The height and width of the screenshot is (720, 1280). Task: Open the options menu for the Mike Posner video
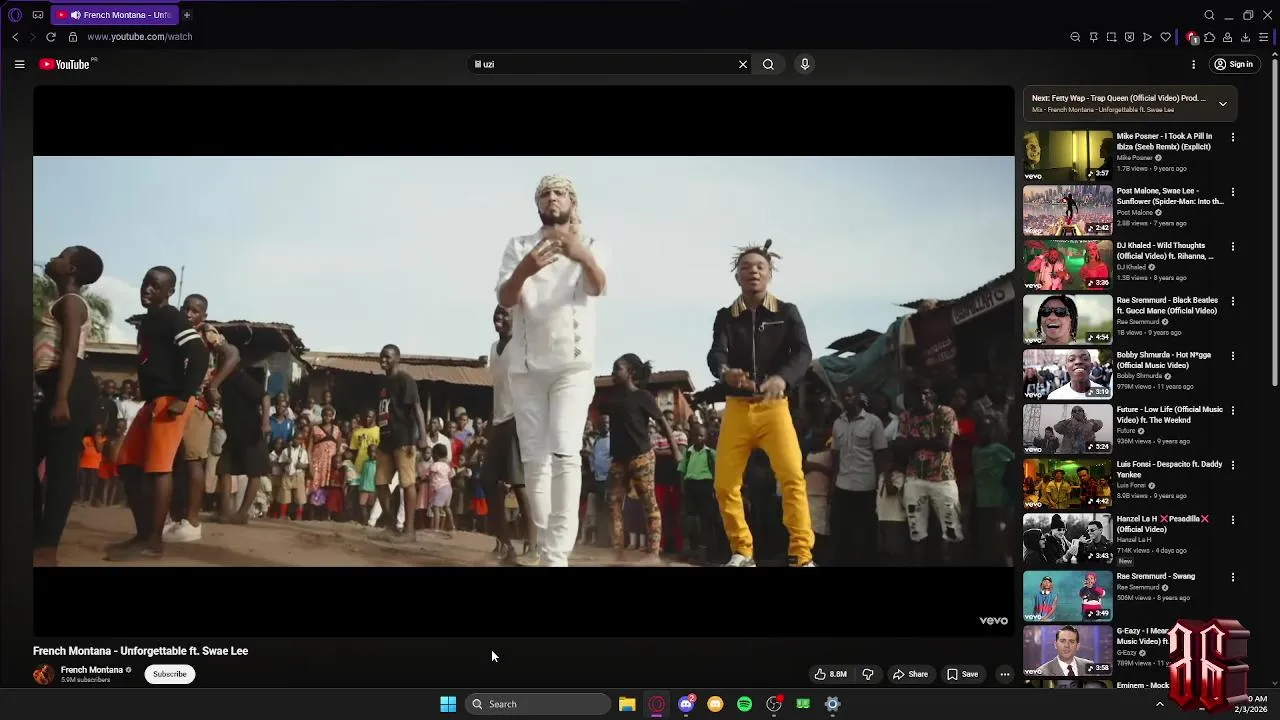(1232, 137)
